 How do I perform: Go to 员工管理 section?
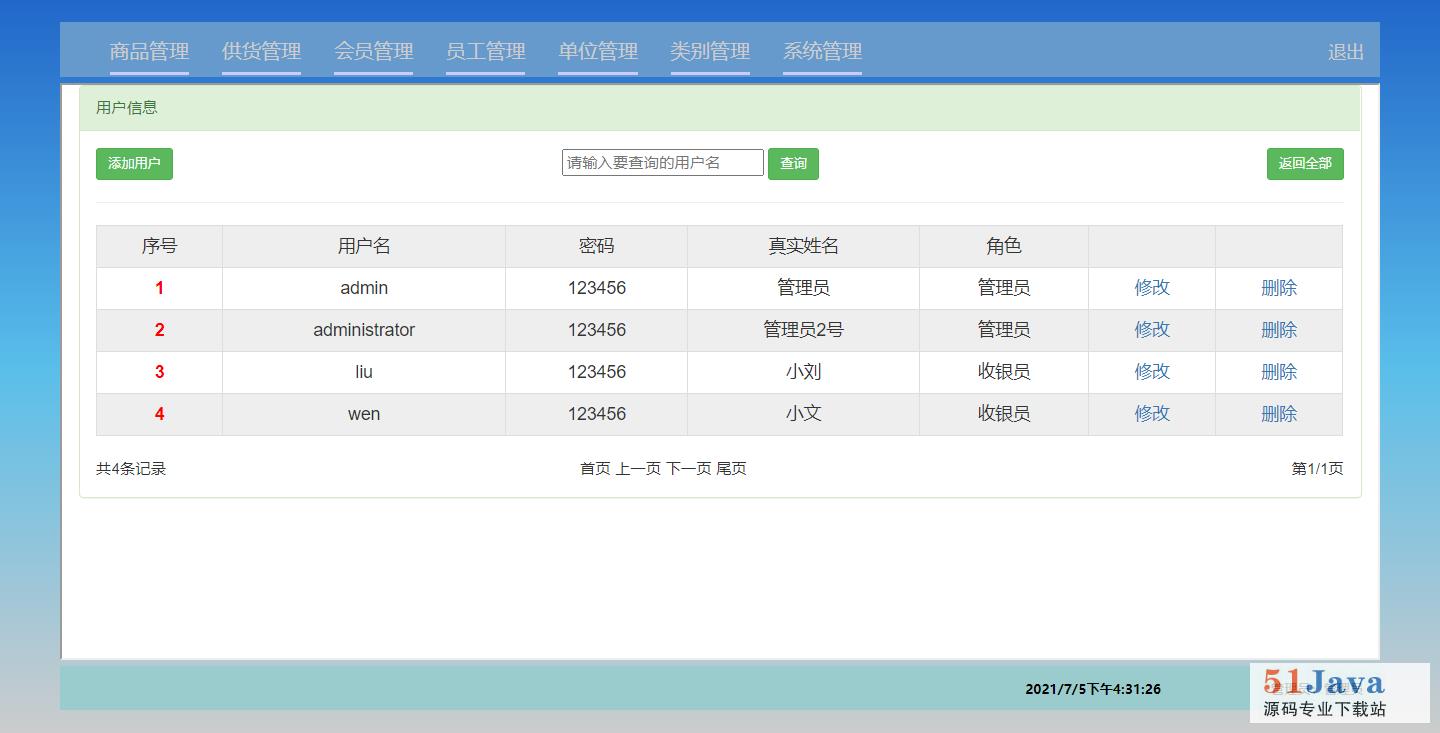[x=486, y=52]
